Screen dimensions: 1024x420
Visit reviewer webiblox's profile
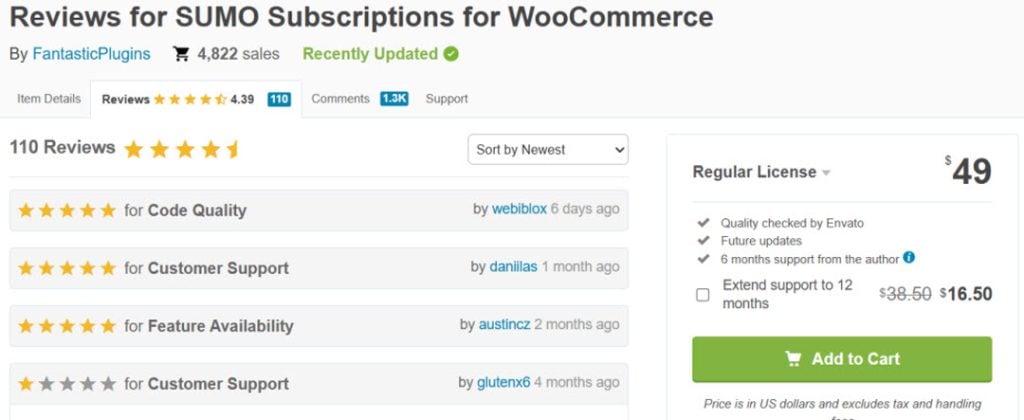[x=519, y=209]
